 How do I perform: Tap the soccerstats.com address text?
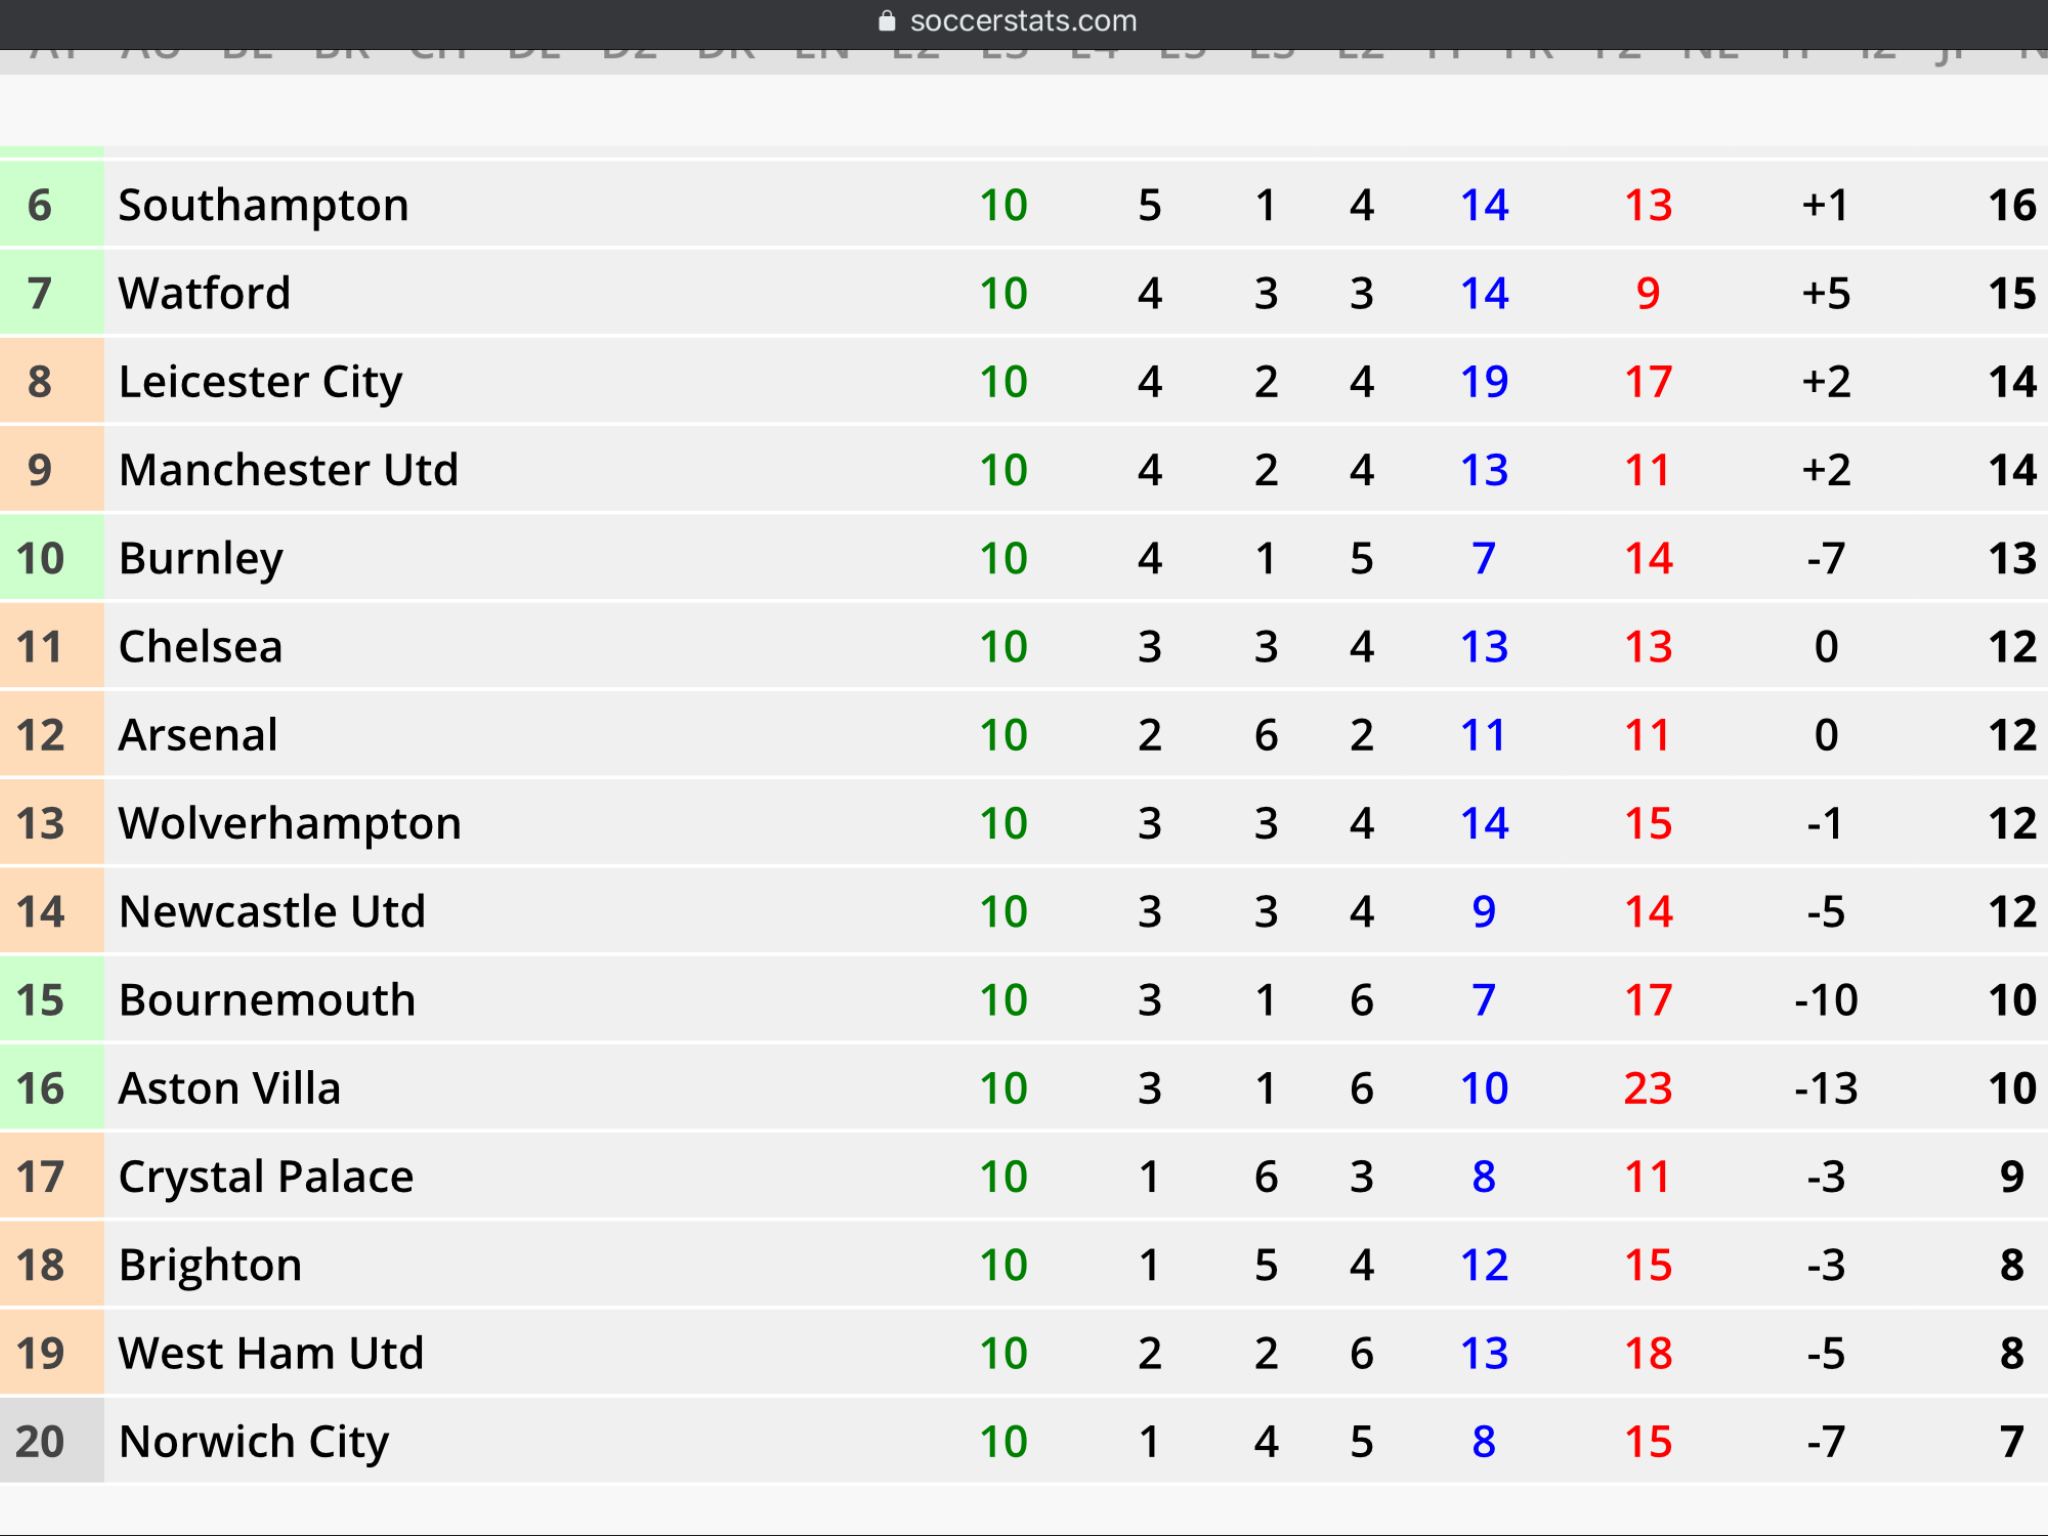point(1023,21)
